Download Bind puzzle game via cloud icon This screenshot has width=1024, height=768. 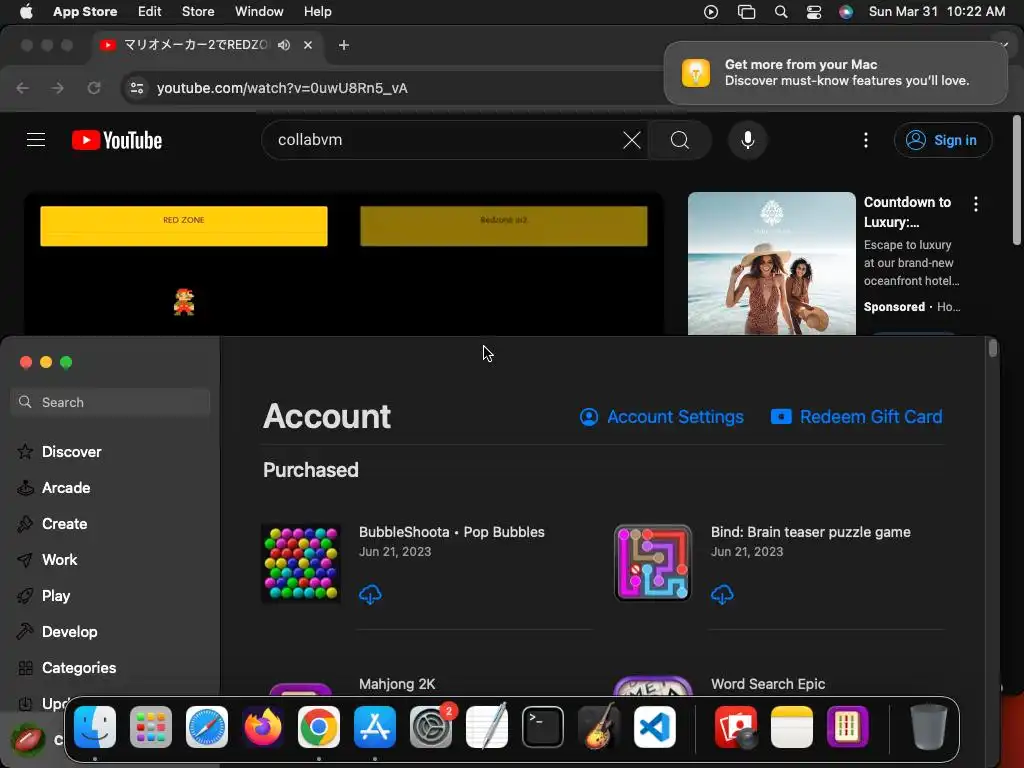(722, 594)
